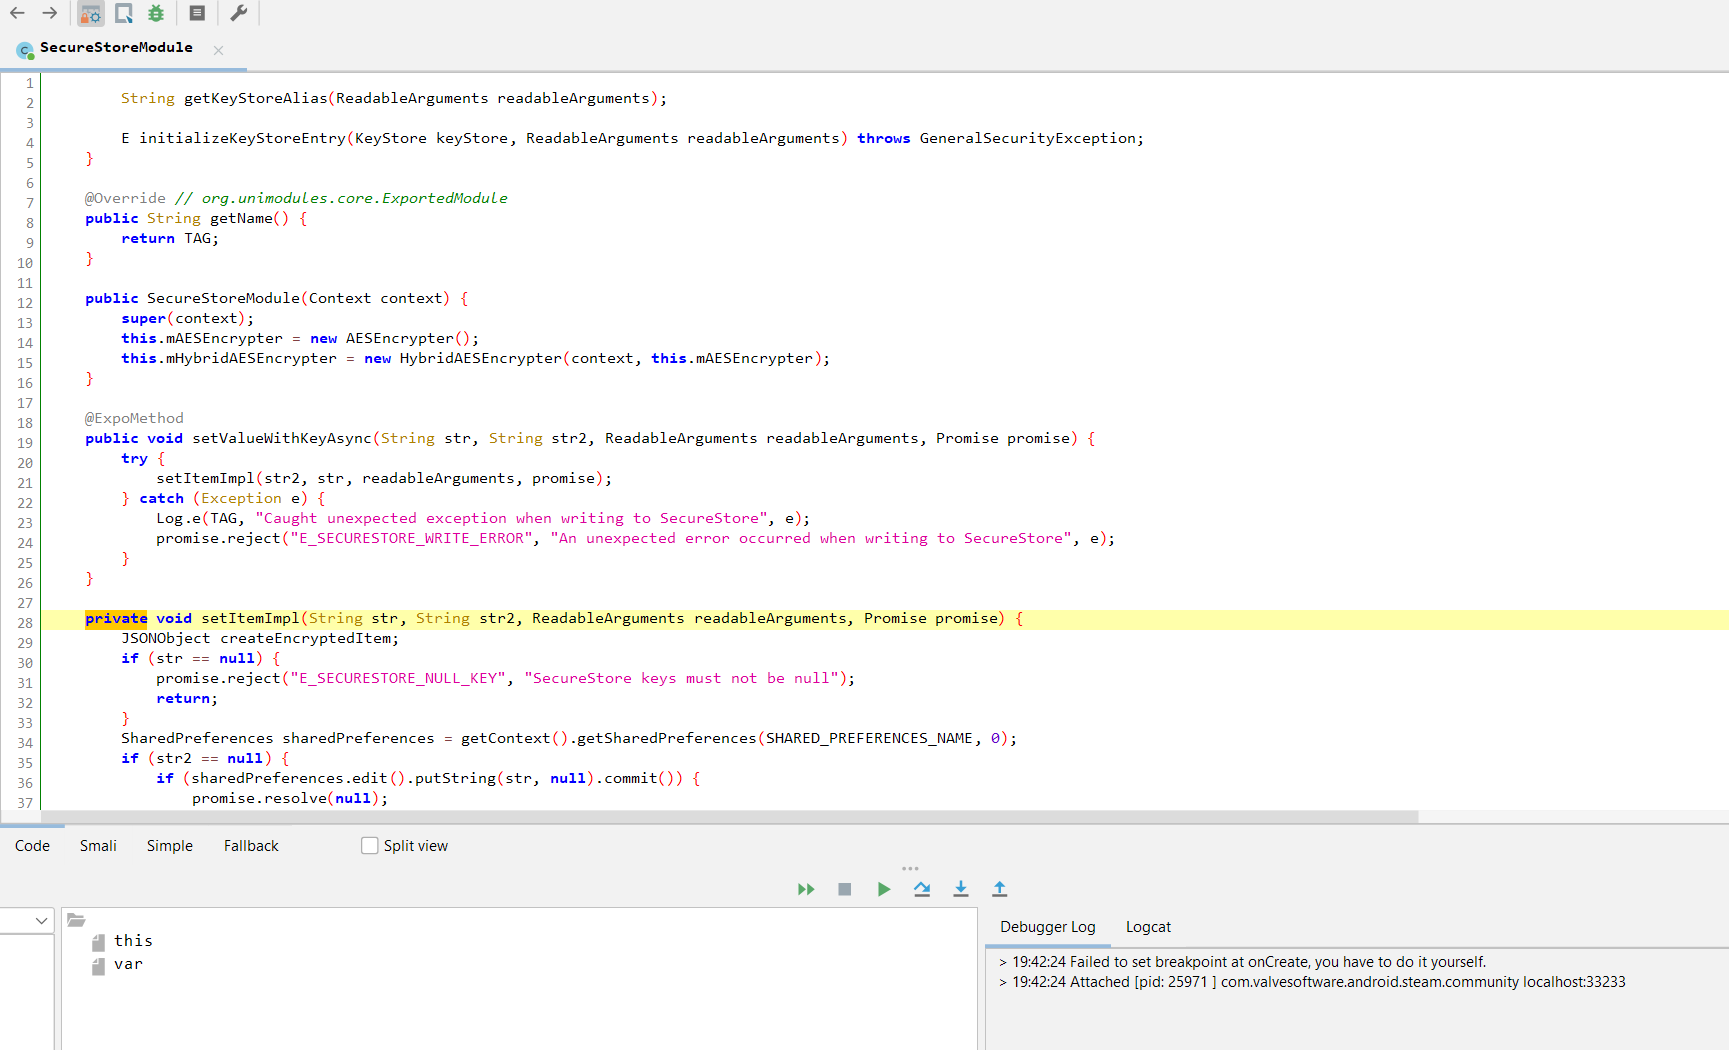Switch to the Smali tab
Screen dimensions: 1729x1050
(x=97, y=845)
